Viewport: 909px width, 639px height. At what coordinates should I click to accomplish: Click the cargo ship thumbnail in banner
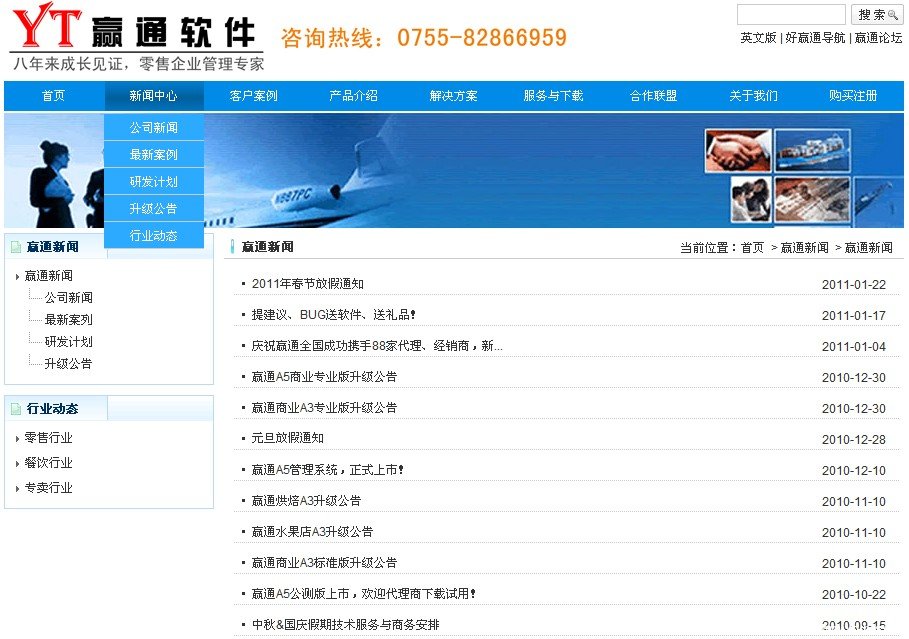pos(812,151)
